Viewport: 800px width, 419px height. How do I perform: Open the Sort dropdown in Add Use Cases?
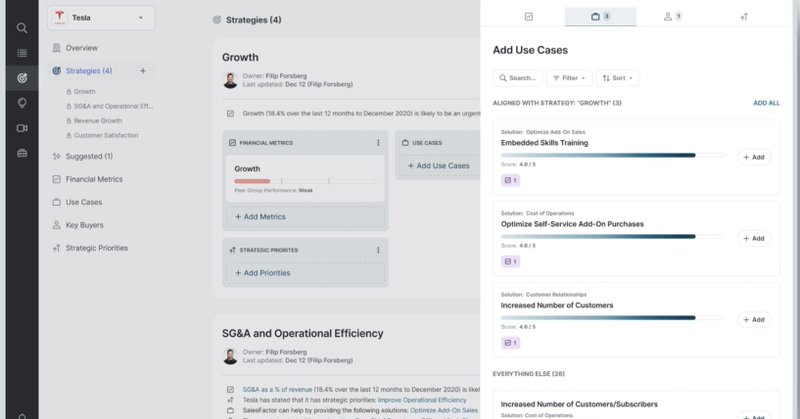[617, 78]
